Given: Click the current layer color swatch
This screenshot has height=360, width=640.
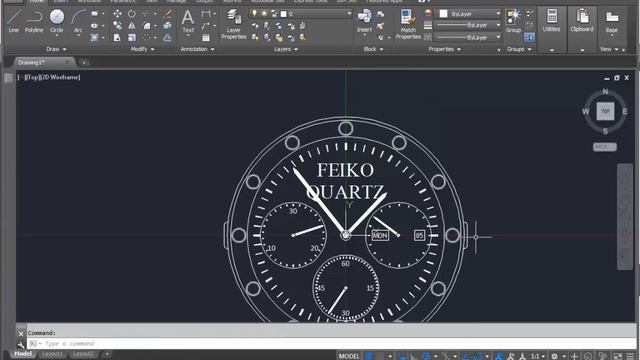Looking at the screenshot, I should (x=284, y=14).
